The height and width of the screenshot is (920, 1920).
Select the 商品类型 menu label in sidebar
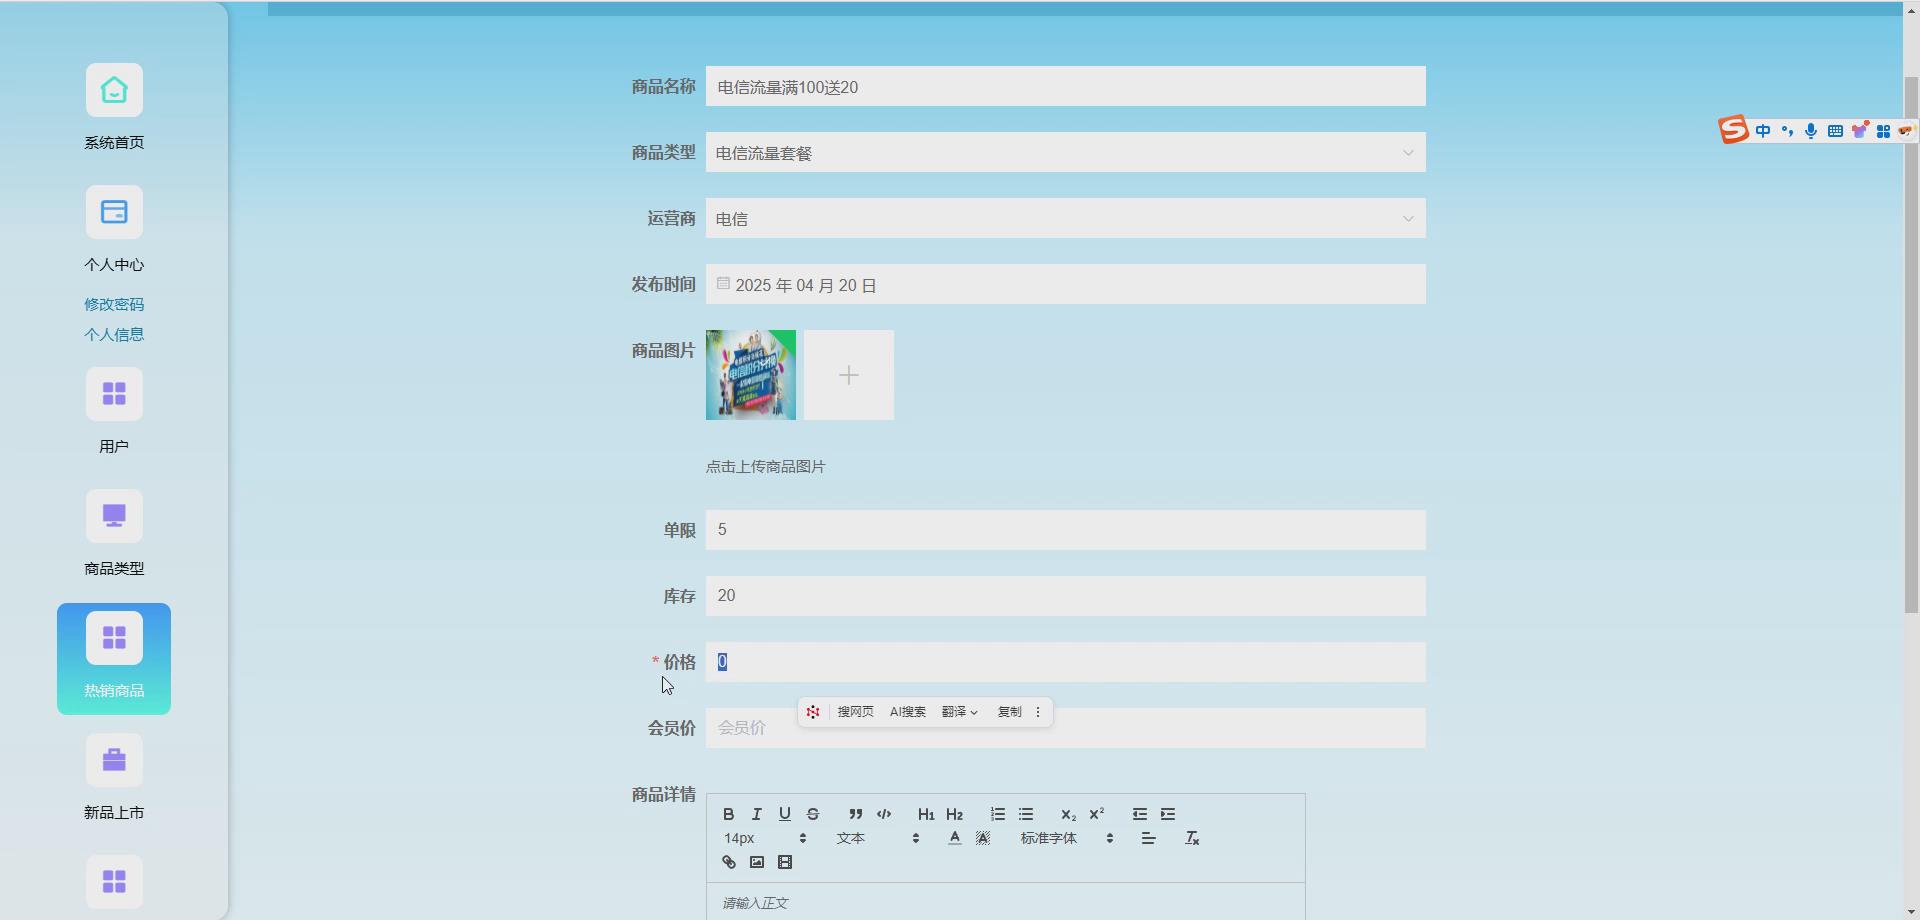click(114, 569)
